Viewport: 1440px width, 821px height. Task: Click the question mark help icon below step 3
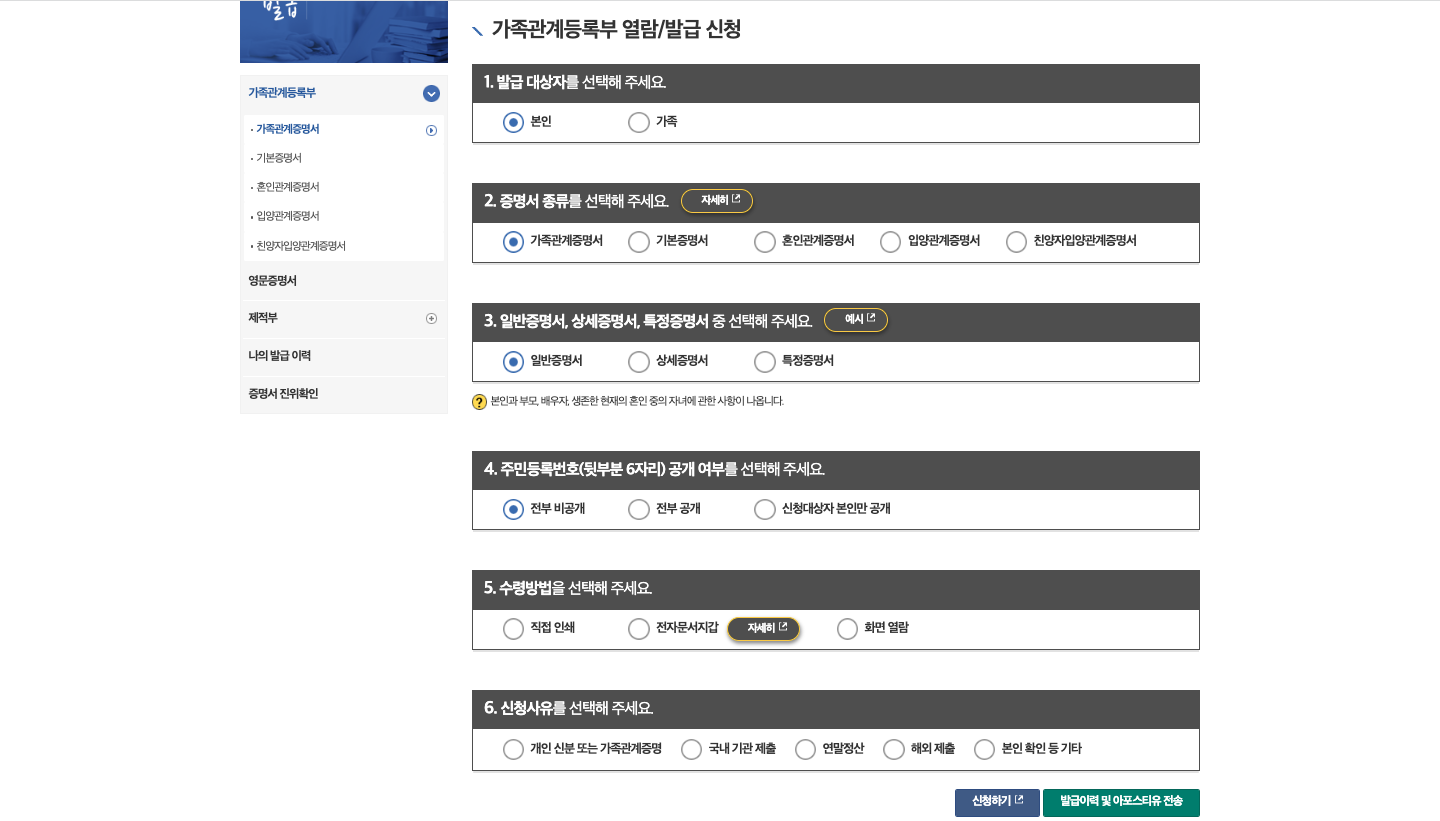pos(479,401)
